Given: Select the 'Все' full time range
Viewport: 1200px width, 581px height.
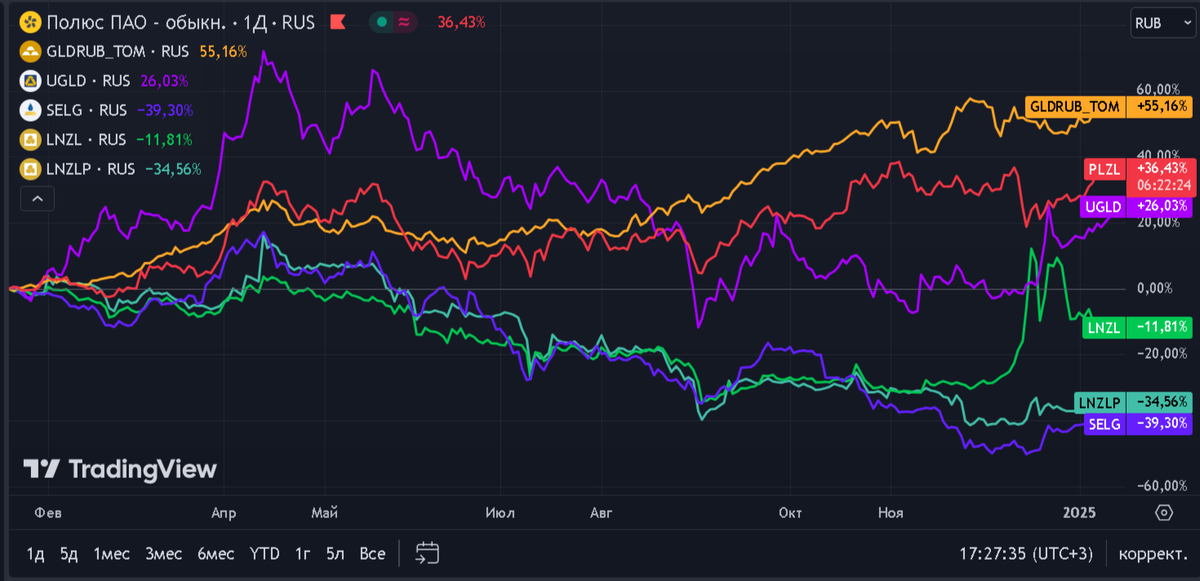Looking at the screenshot, I should 372,553.
